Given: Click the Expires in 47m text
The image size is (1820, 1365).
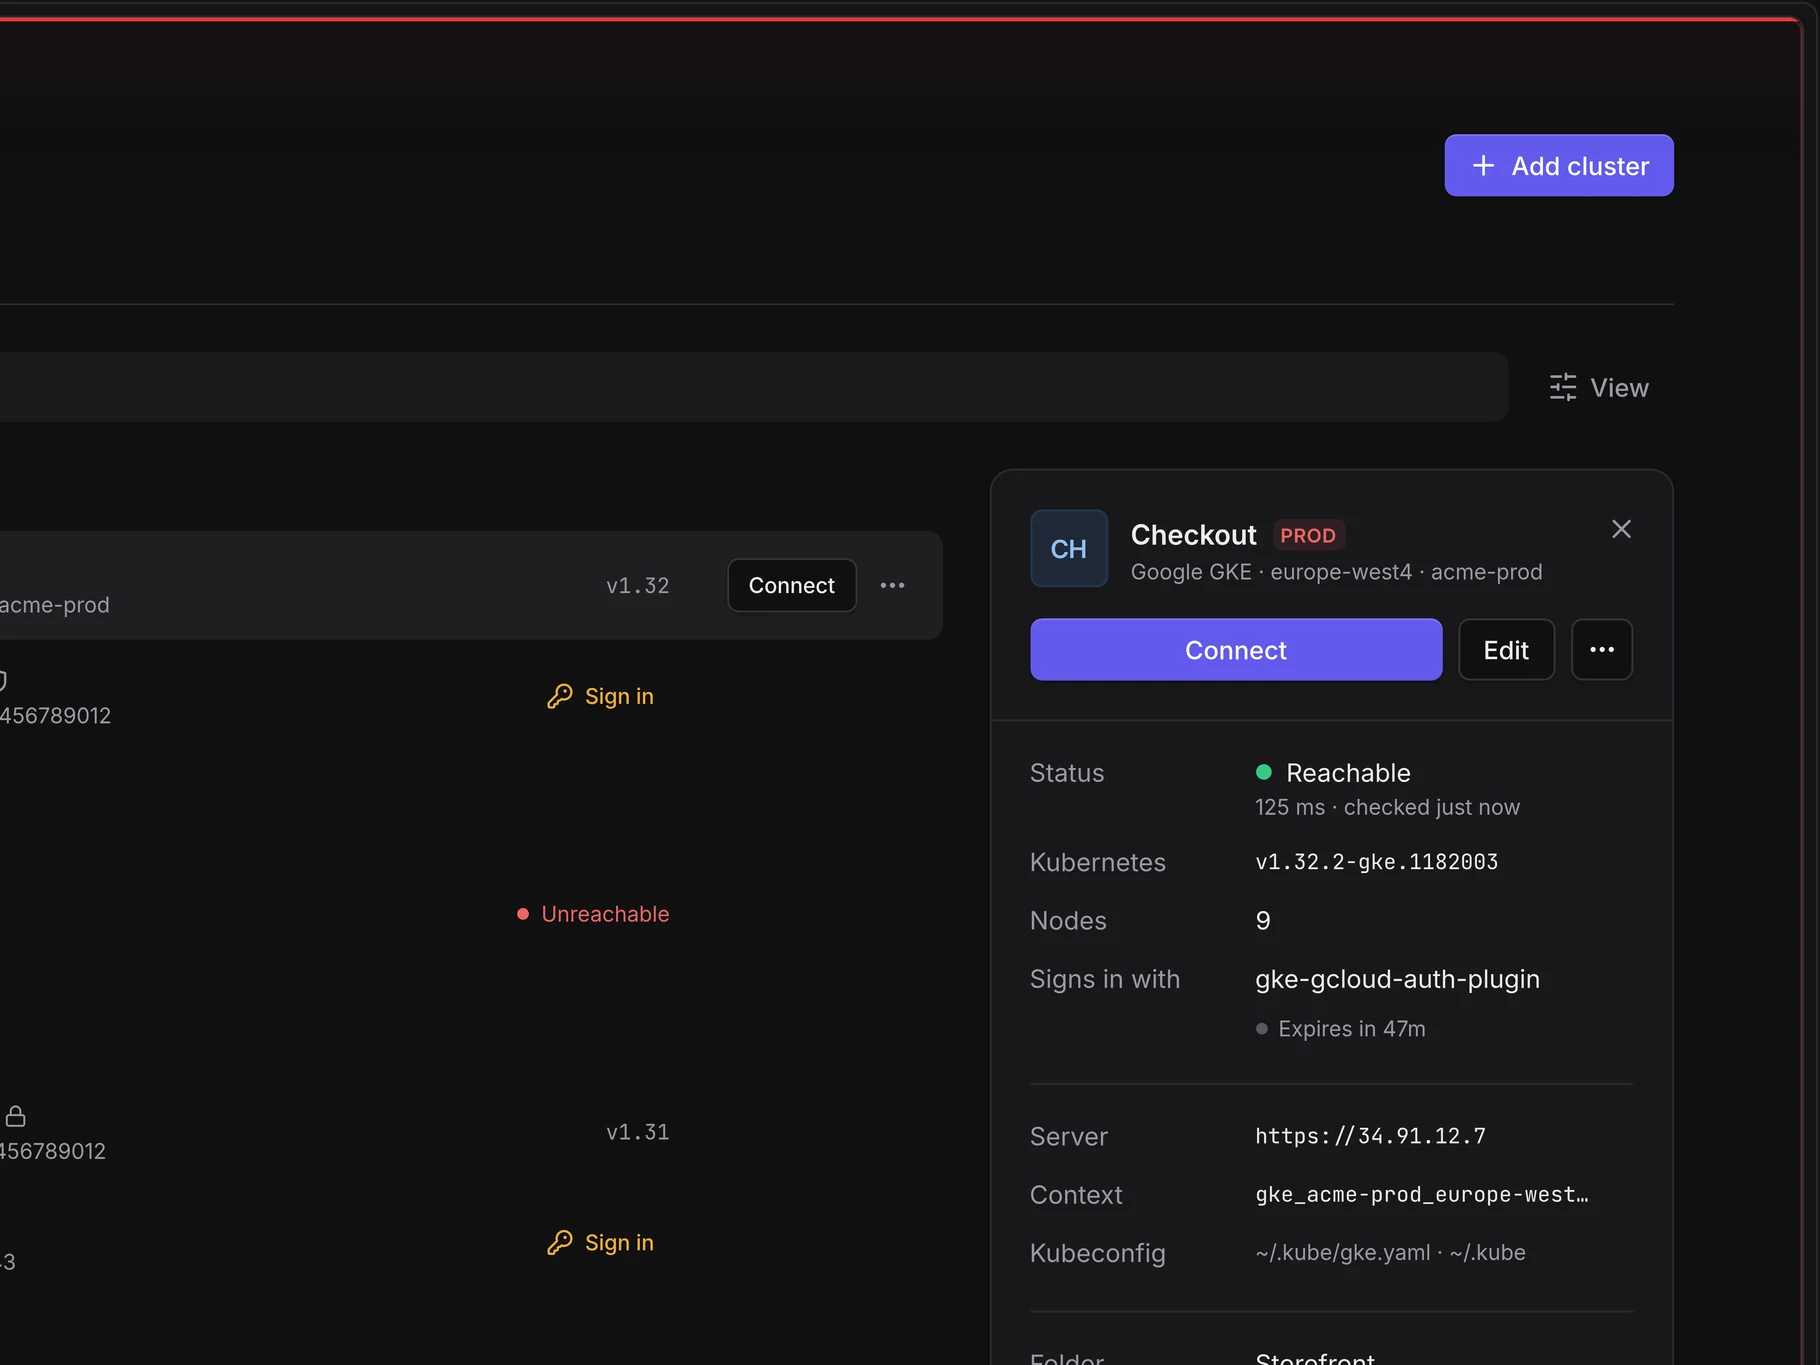Looking at the screenshot, I should pyautogui.click(x=1352, y=1029).
